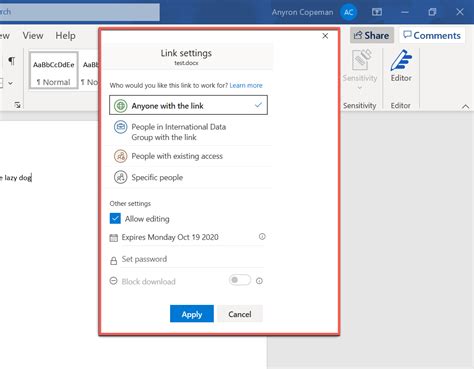Click the globe icon for Anyone link
The image size is (474, 369).
pos(120,106)
